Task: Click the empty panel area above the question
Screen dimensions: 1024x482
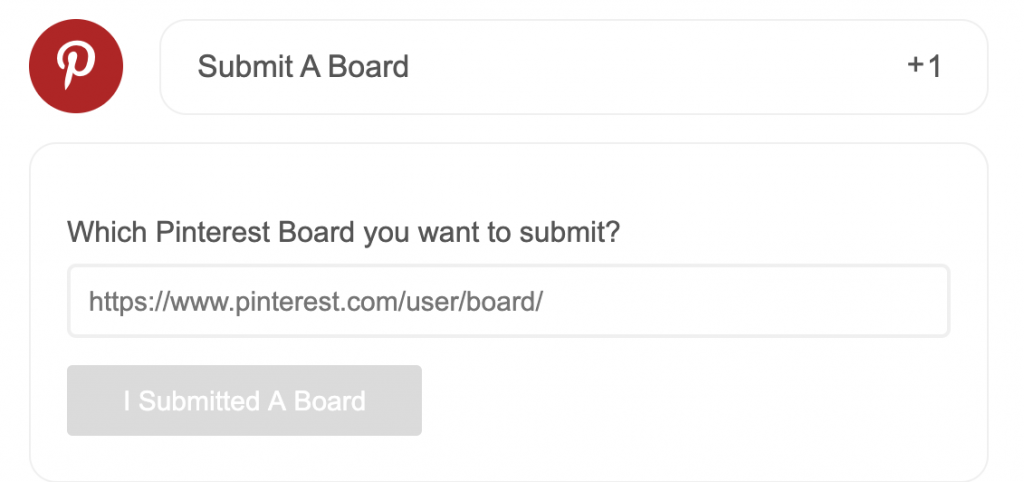Action: point(508,183)
